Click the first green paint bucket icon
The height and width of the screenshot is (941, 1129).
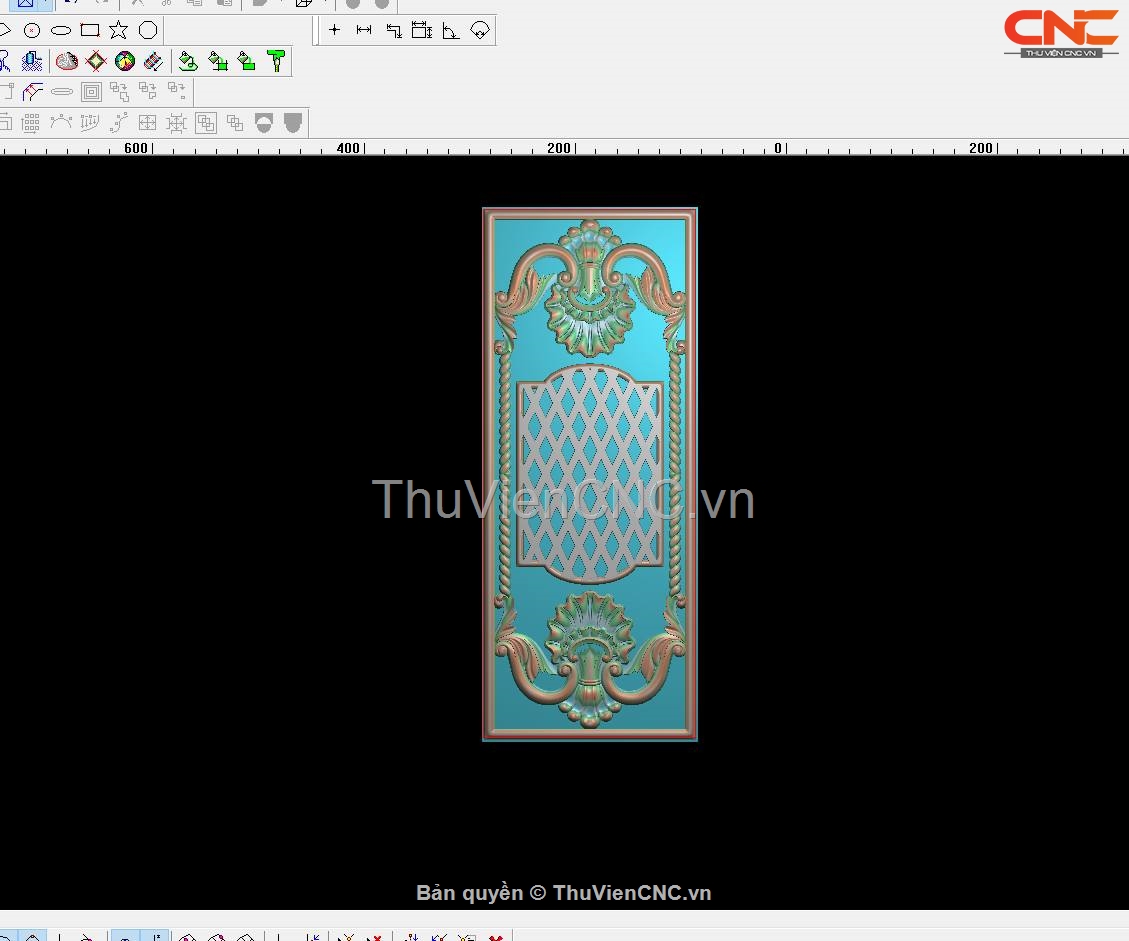pos(188,61)
